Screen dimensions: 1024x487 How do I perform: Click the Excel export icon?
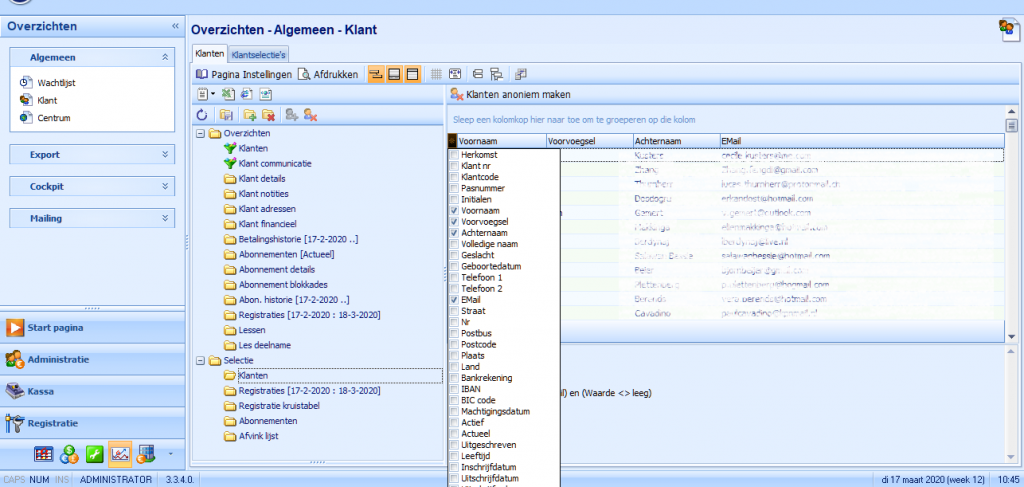pos(227,94)
